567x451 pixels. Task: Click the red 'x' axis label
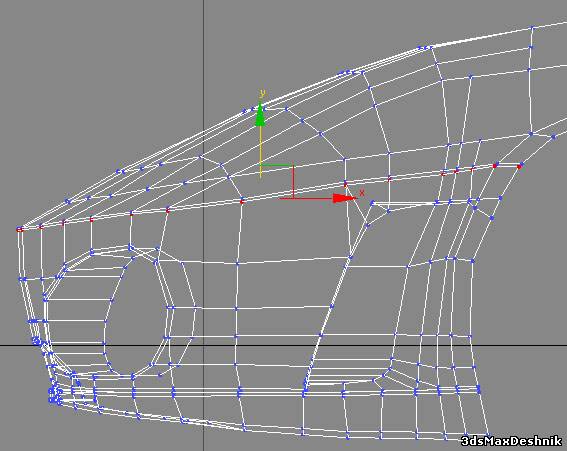point(362,192)
